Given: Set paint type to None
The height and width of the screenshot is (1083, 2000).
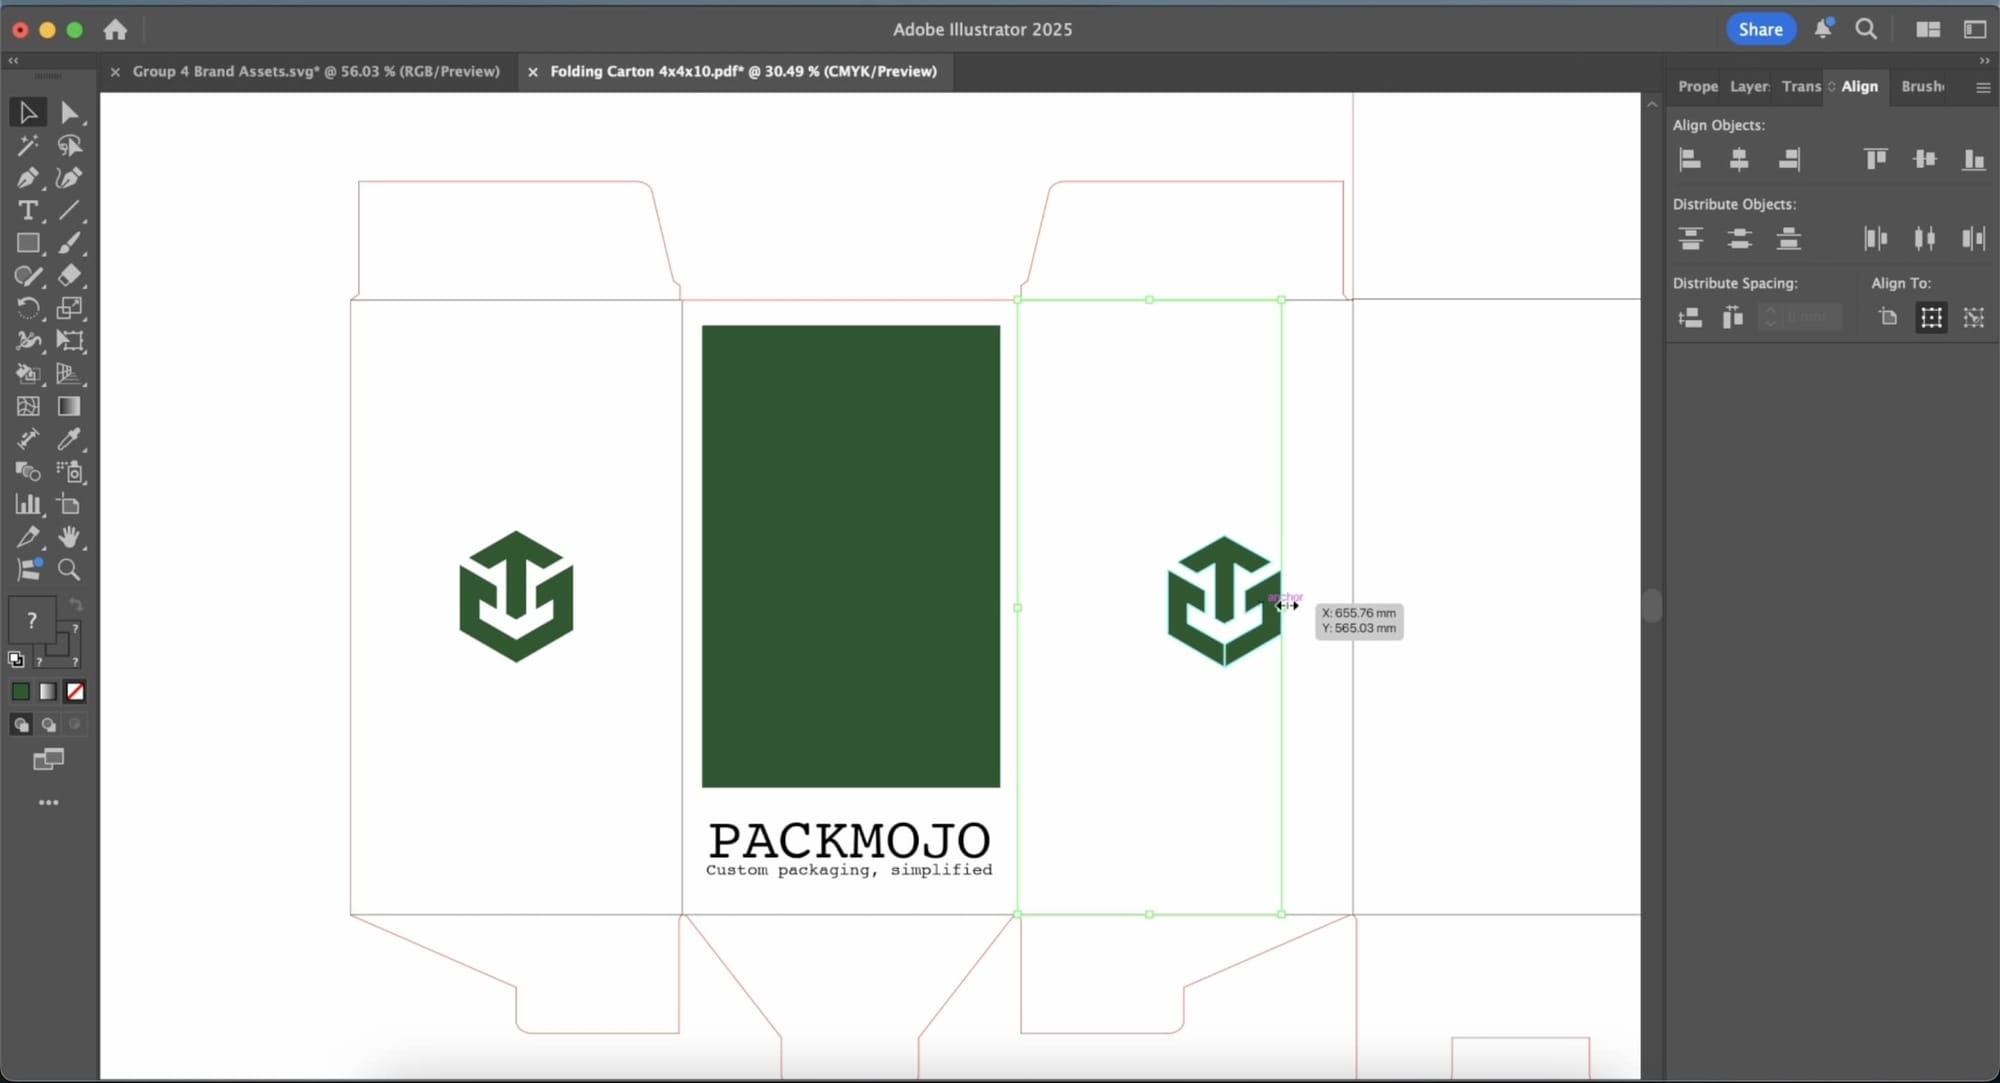Looking at the screenshot, I should (x=75, y=691).
